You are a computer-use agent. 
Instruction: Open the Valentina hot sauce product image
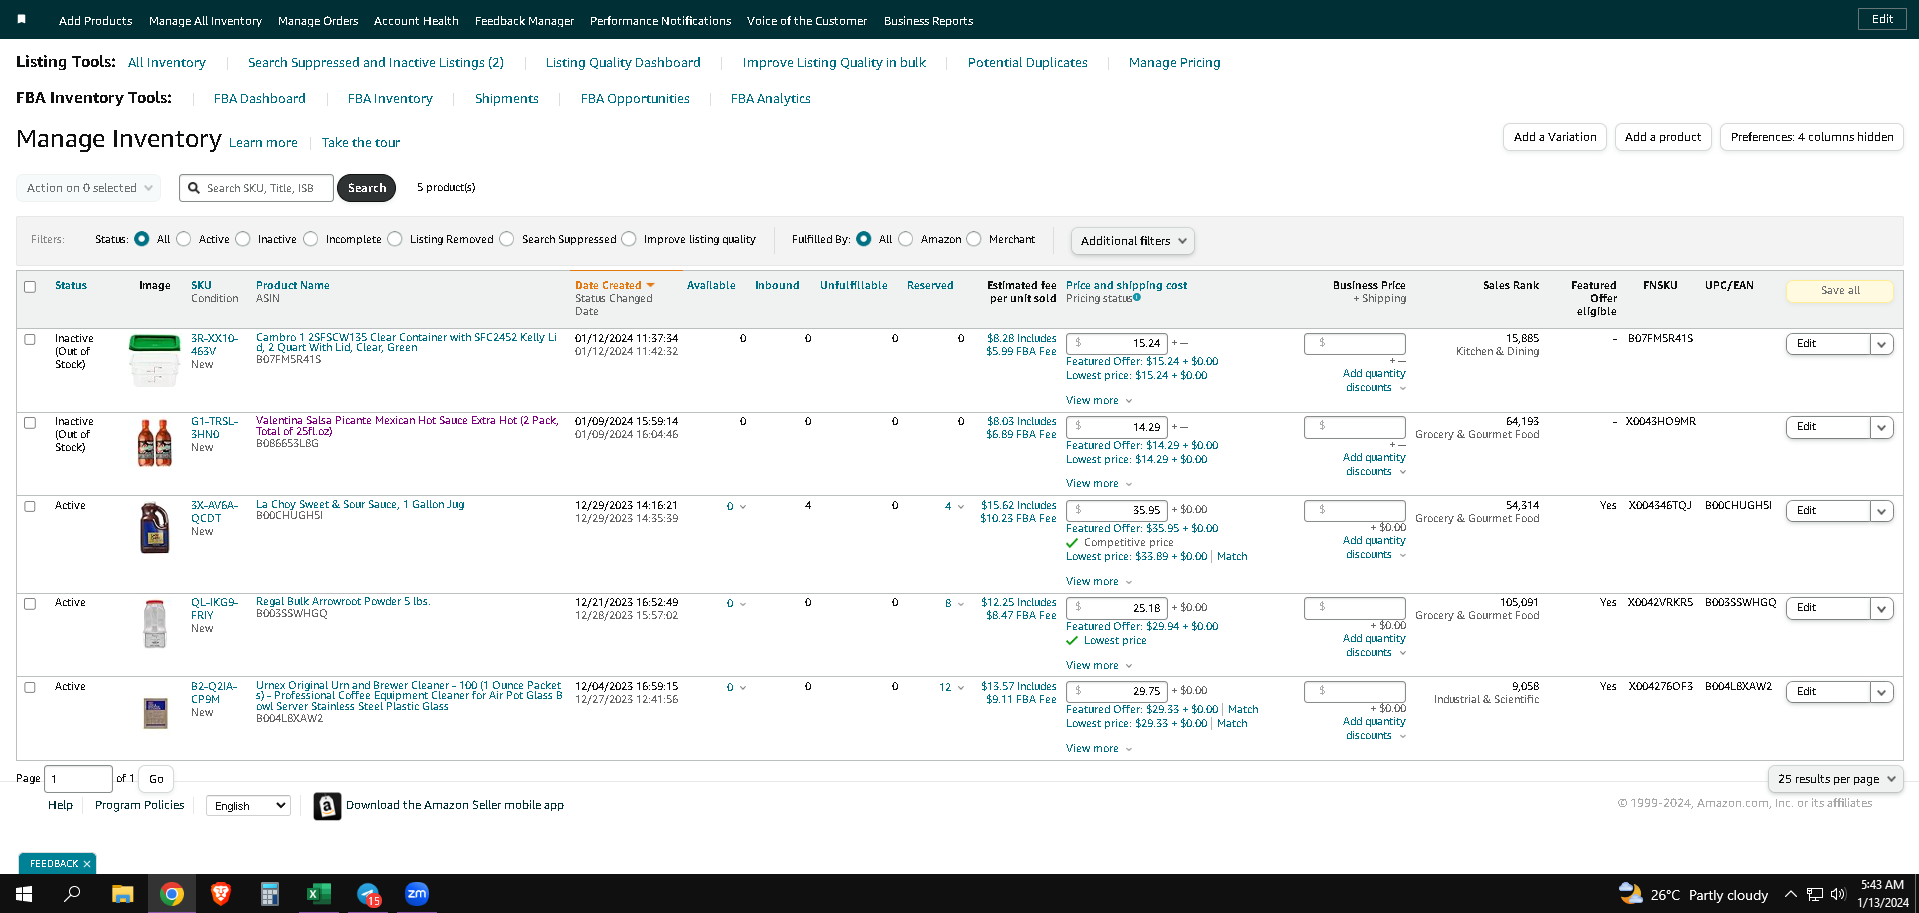(x=155, y=443)
